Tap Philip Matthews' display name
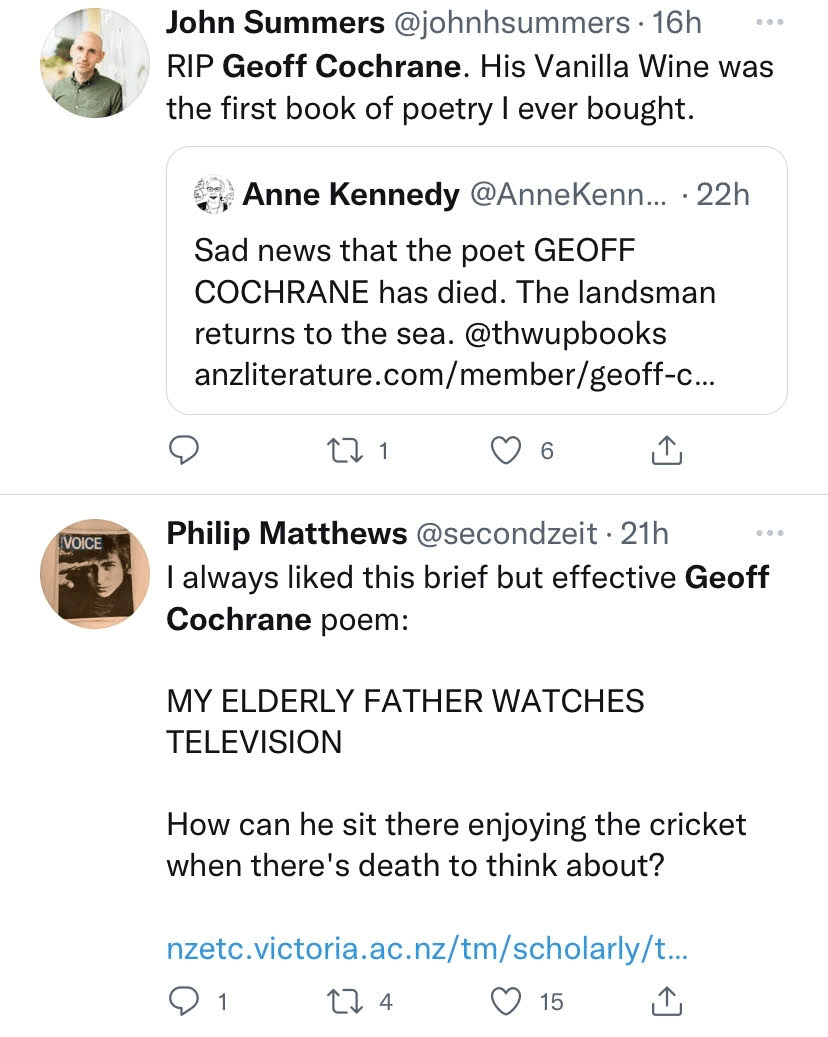This screenshot has width=828, height=1037. 285,534
